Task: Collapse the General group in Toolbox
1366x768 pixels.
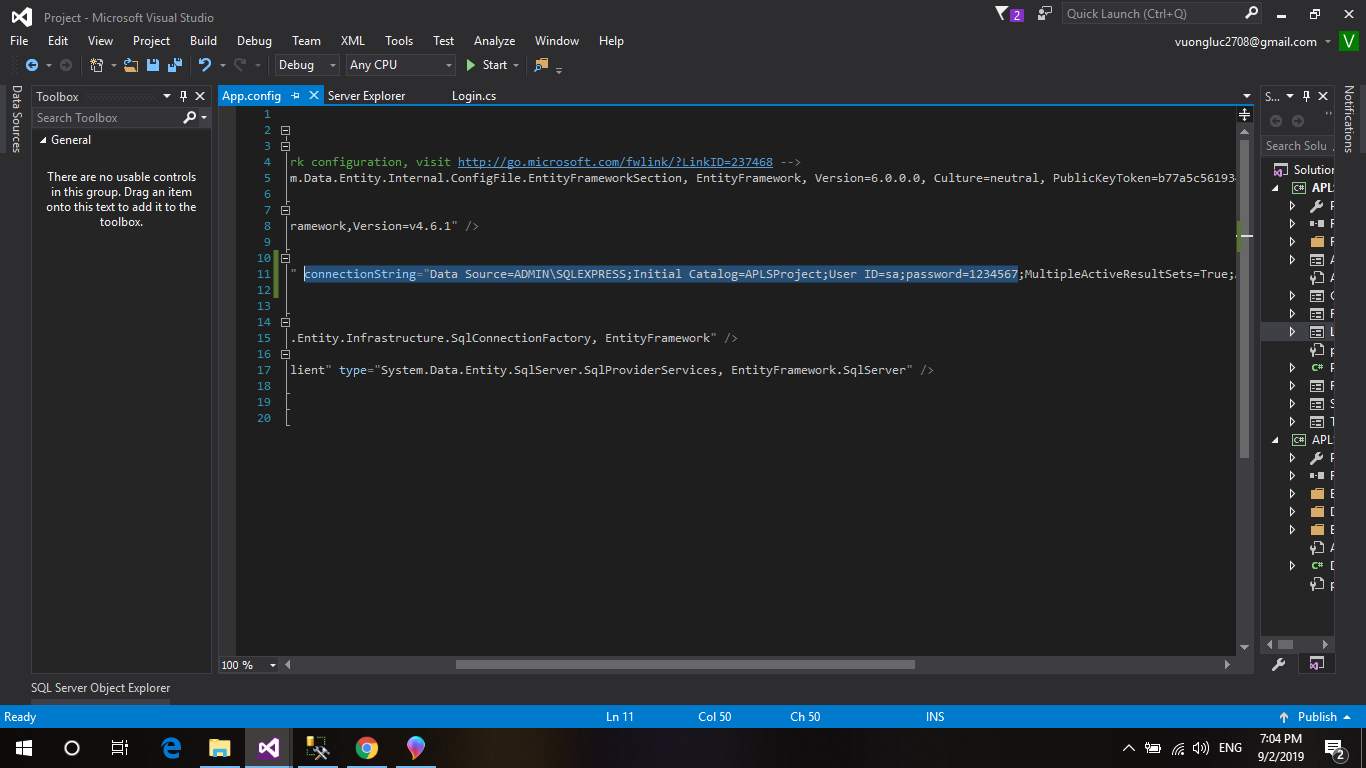Action: [43, 141]
